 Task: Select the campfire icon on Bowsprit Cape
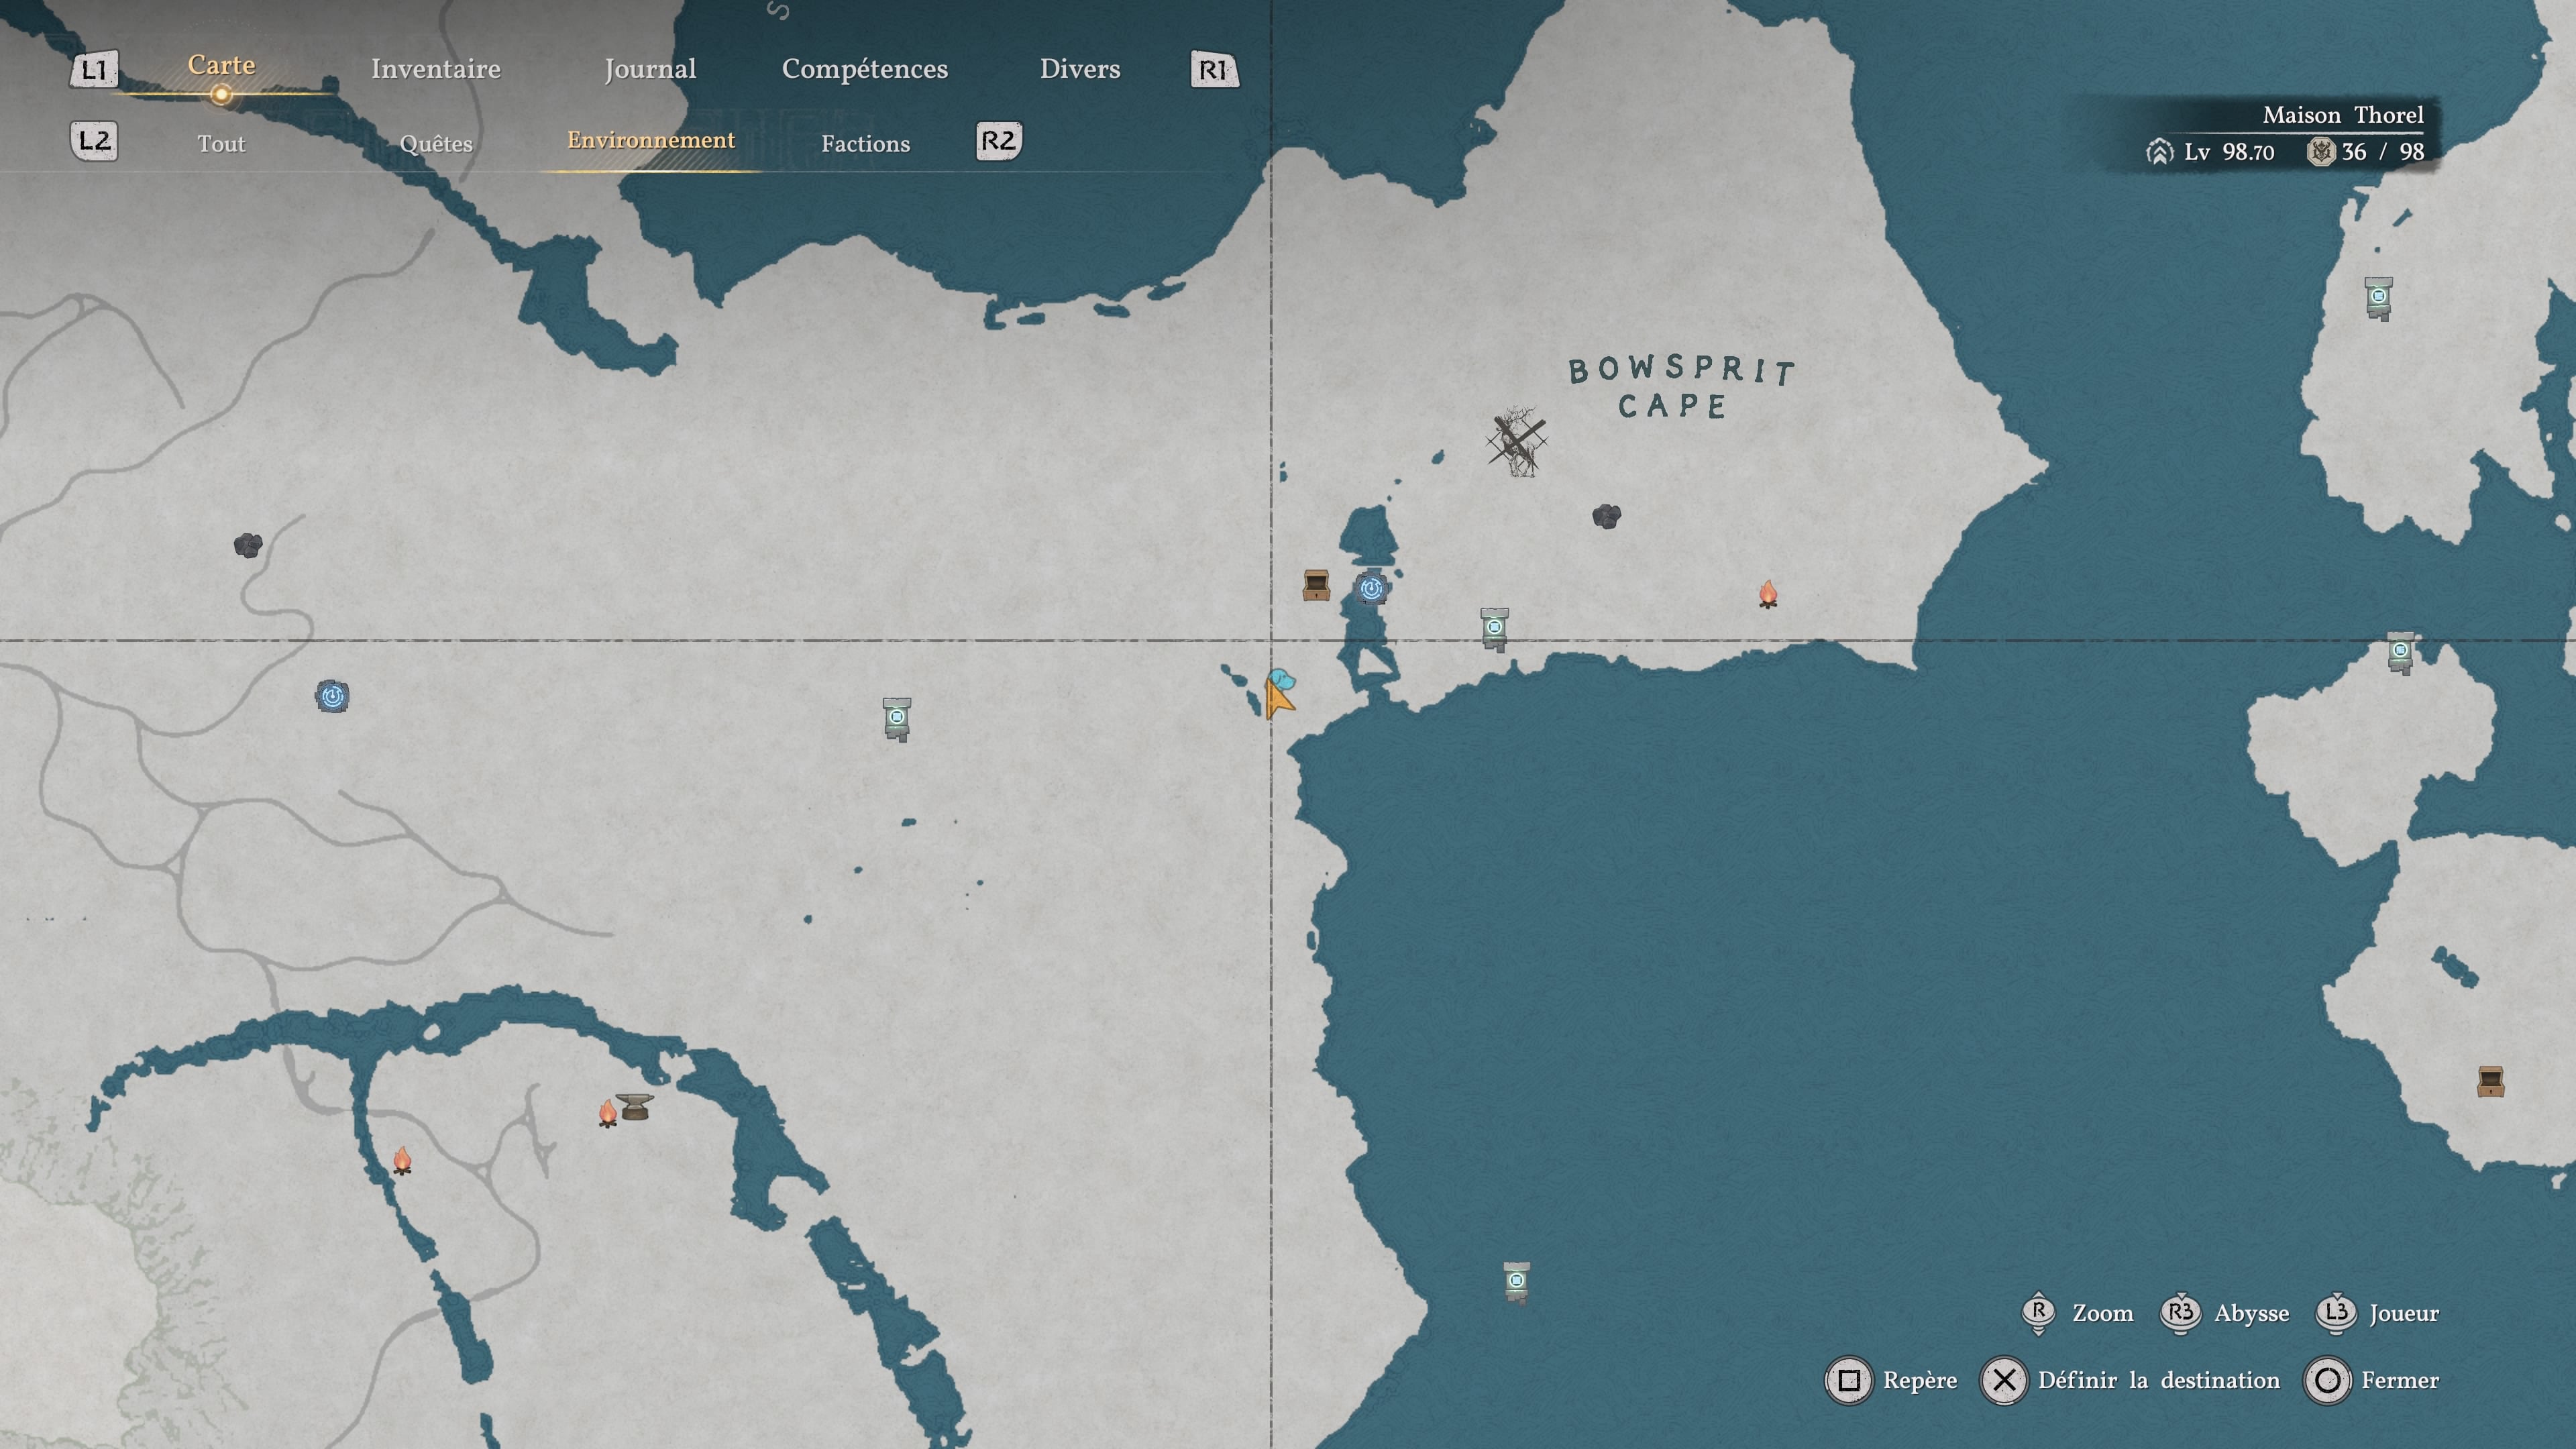(x=1768, y=594)
